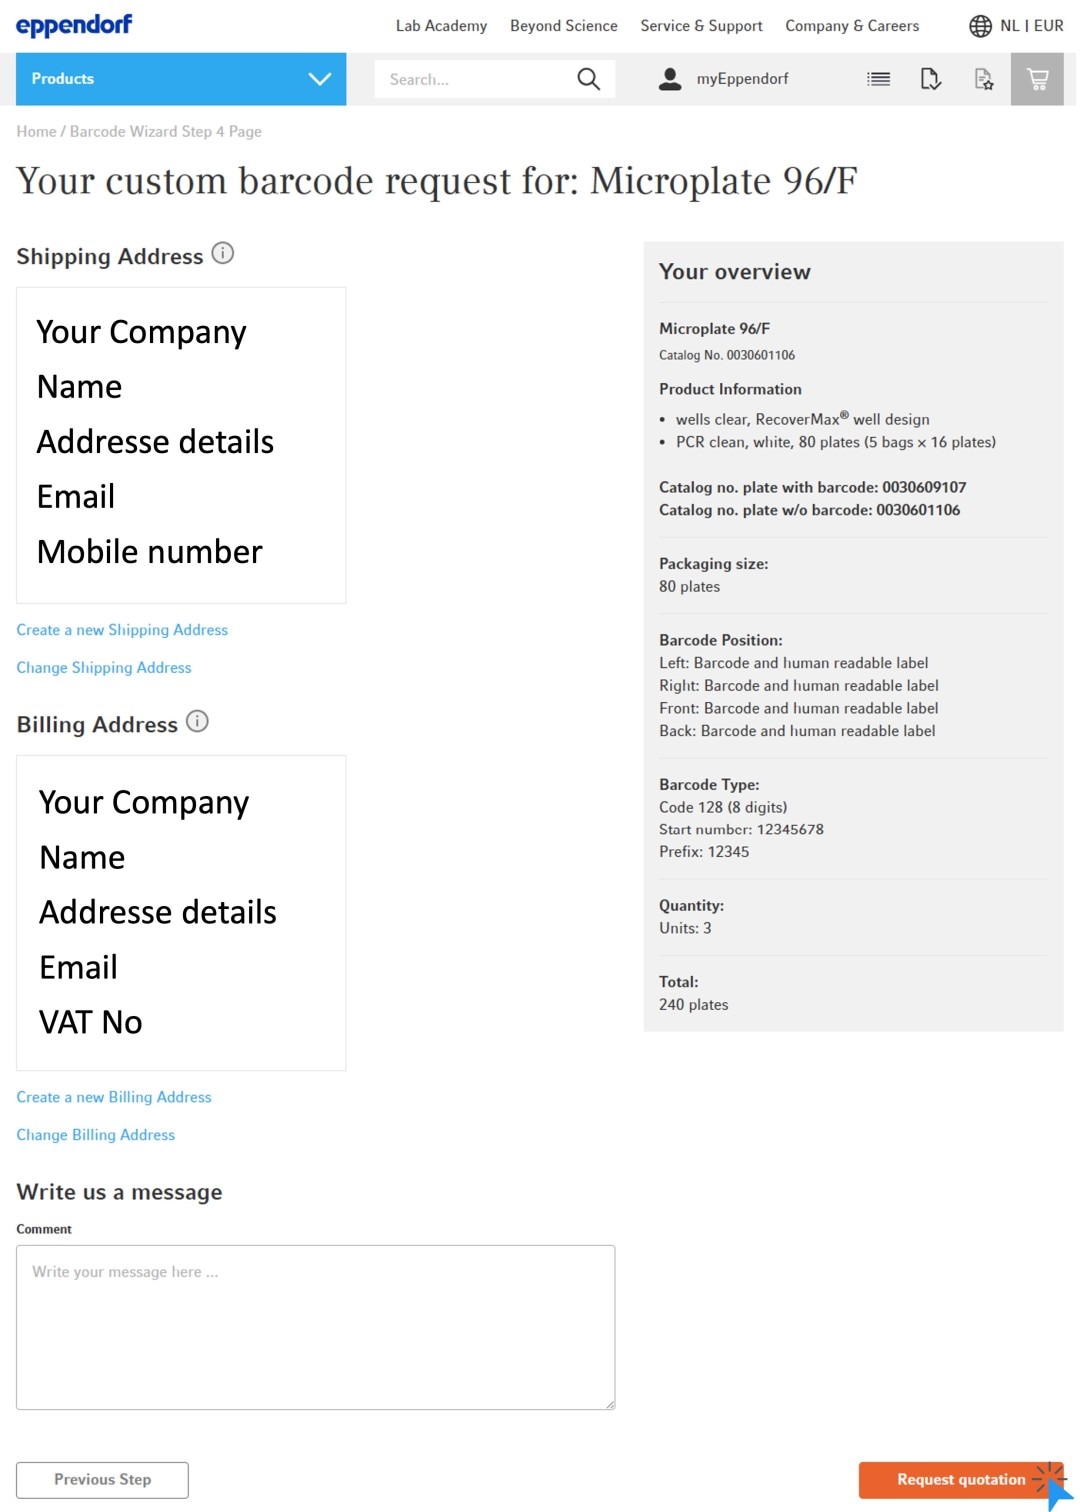This screenshot has width=1080, height=1512.
Task: Focus the comment message text area
Action: (315, 1328)
